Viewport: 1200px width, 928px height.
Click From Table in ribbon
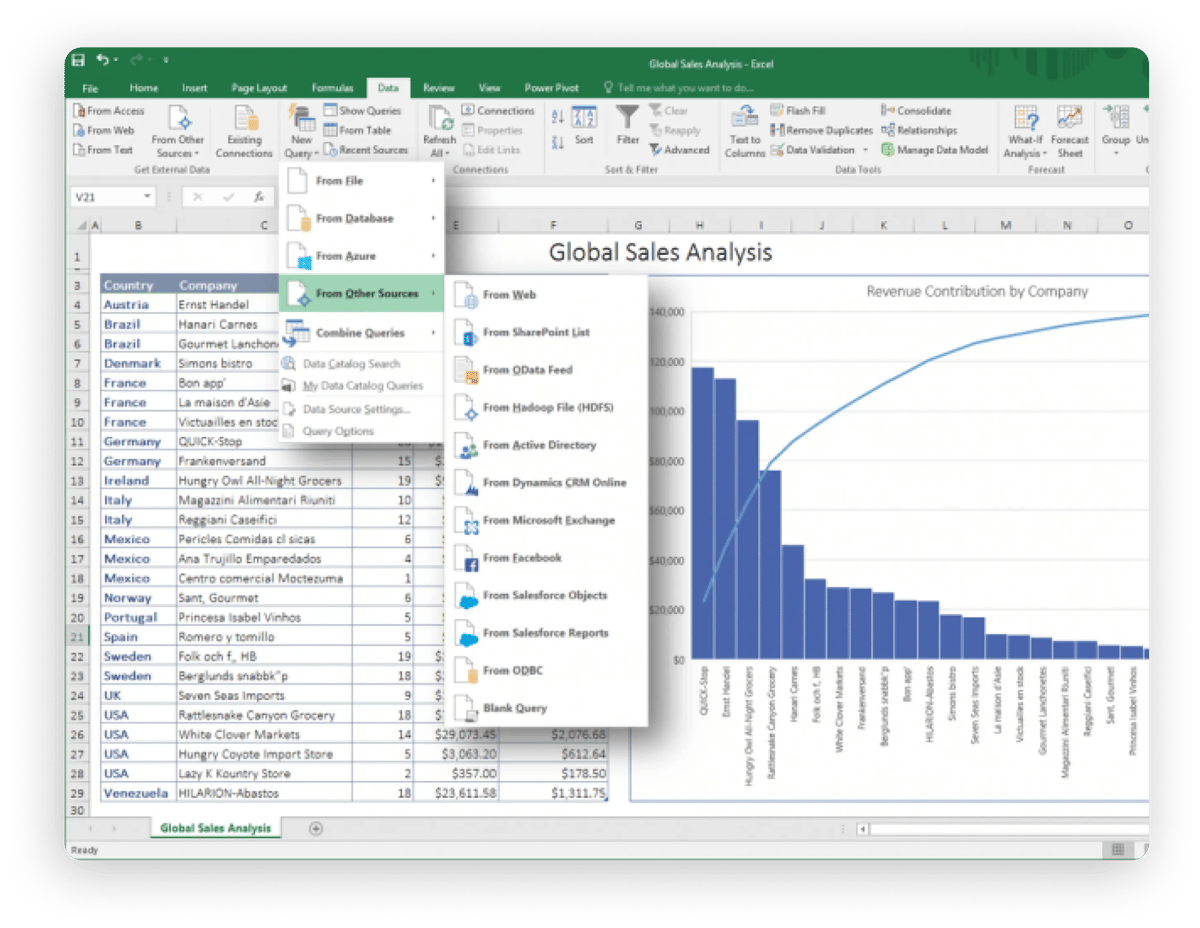pyautogui.click(x=357, y=130)
